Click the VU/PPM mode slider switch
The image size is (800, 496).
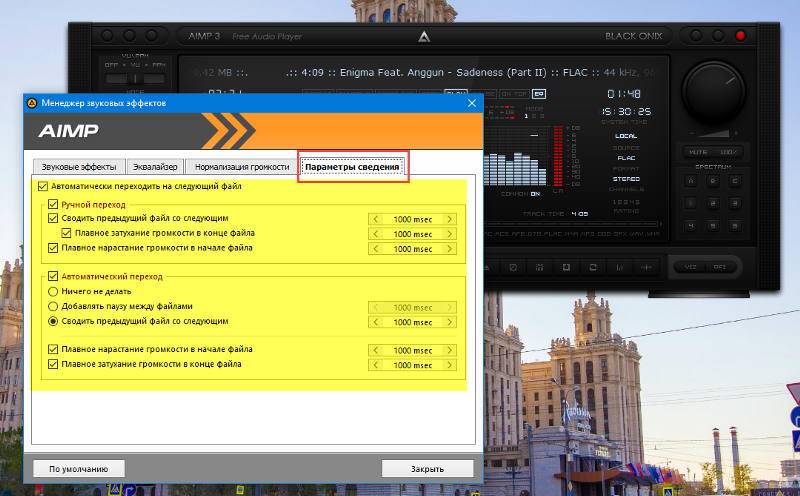pos(135,79)
